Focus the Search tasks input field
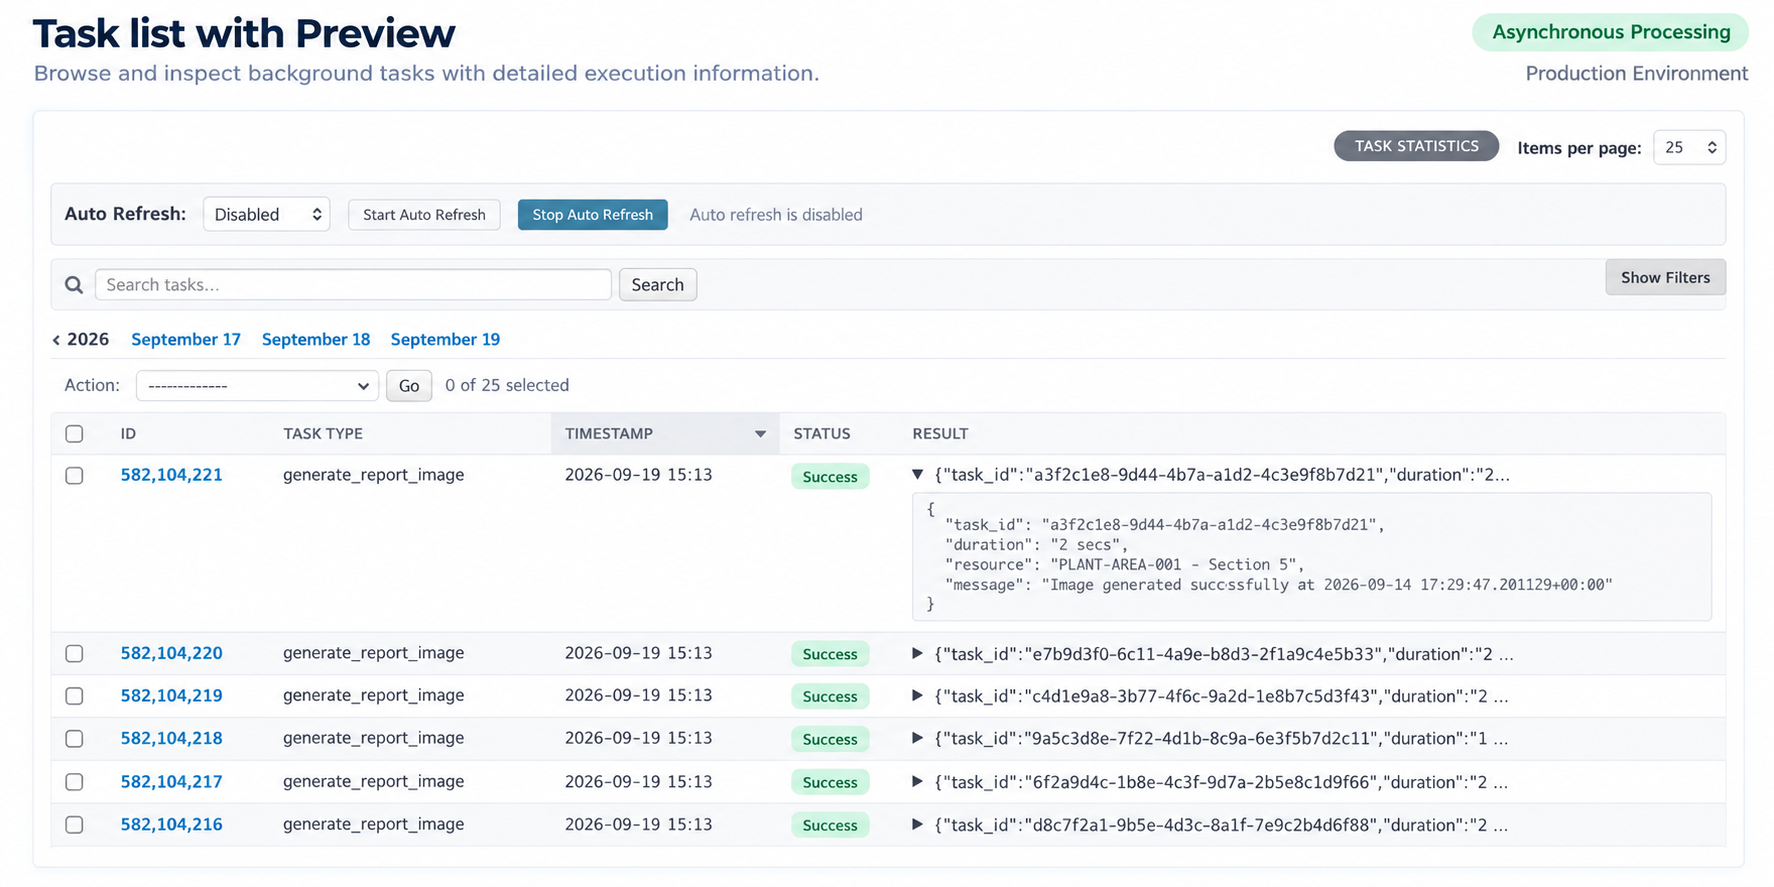This screenshot has width=1774, height=887. [x=353, y=285]
